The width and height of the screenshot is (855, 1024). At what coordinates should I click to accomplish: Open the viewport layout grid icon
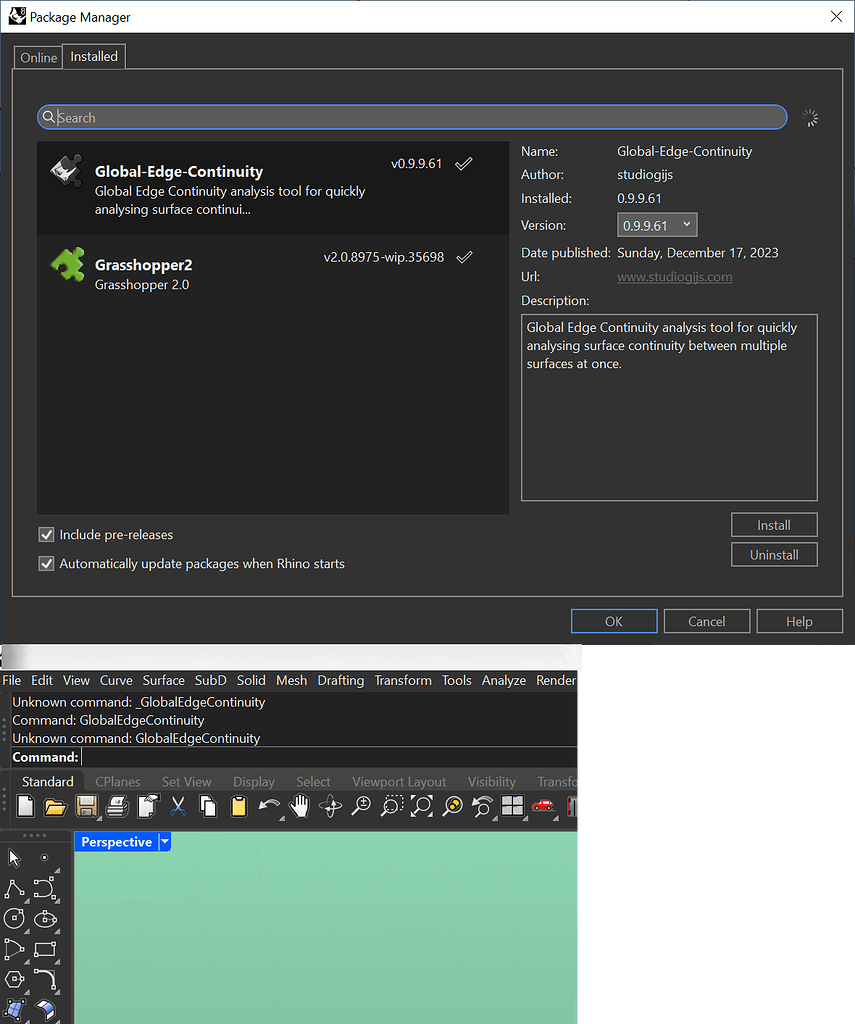(x=513, y=806)
